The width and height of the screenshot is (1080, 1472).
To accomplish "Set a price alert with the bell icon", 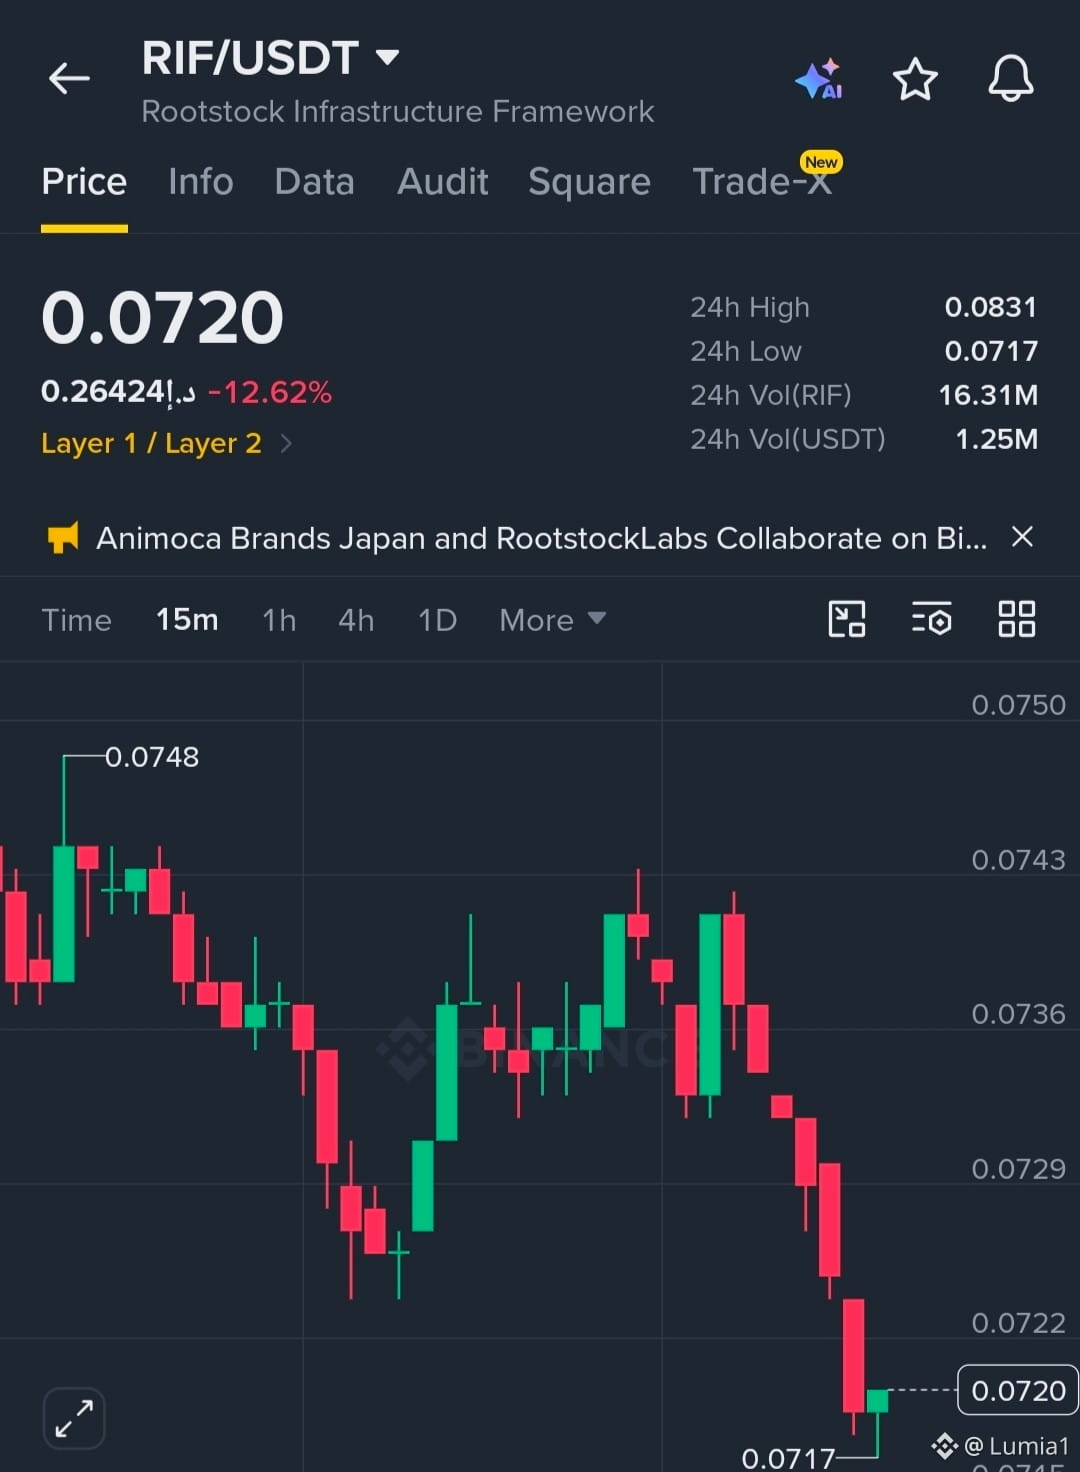I will point(1010,78).
